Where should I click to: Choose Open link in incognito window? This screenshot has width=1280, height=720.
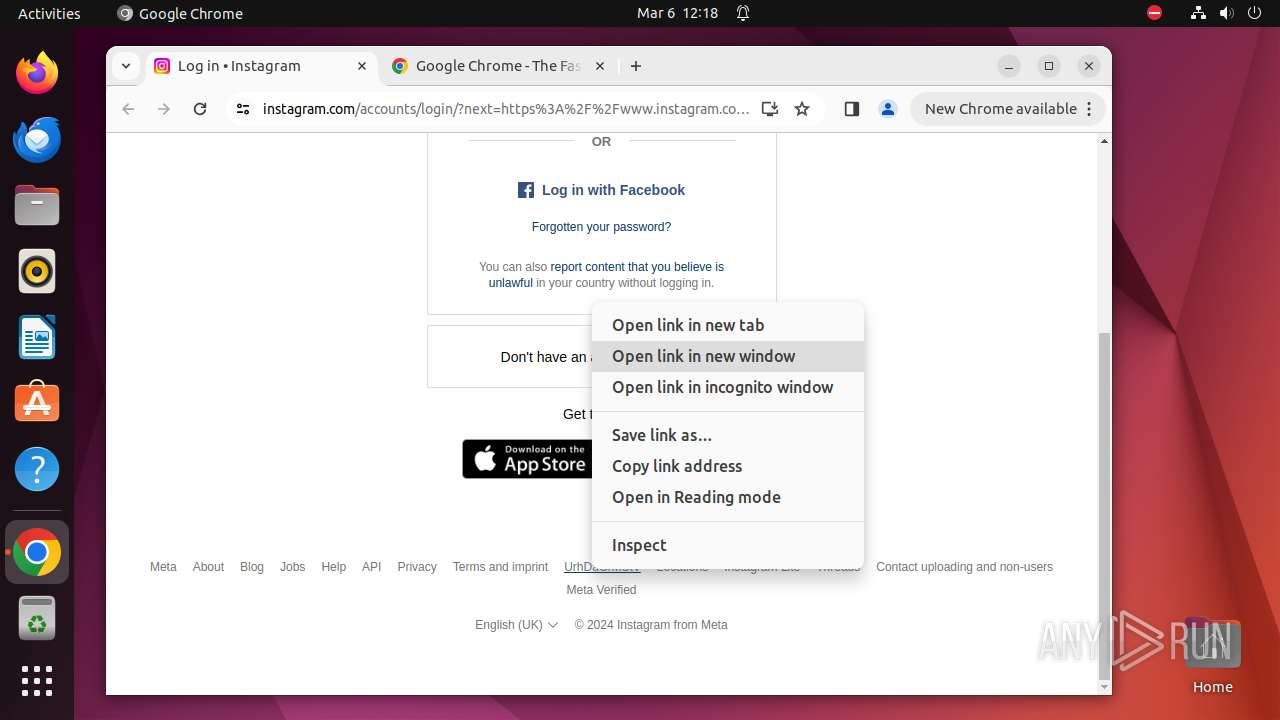coord(728,387)
